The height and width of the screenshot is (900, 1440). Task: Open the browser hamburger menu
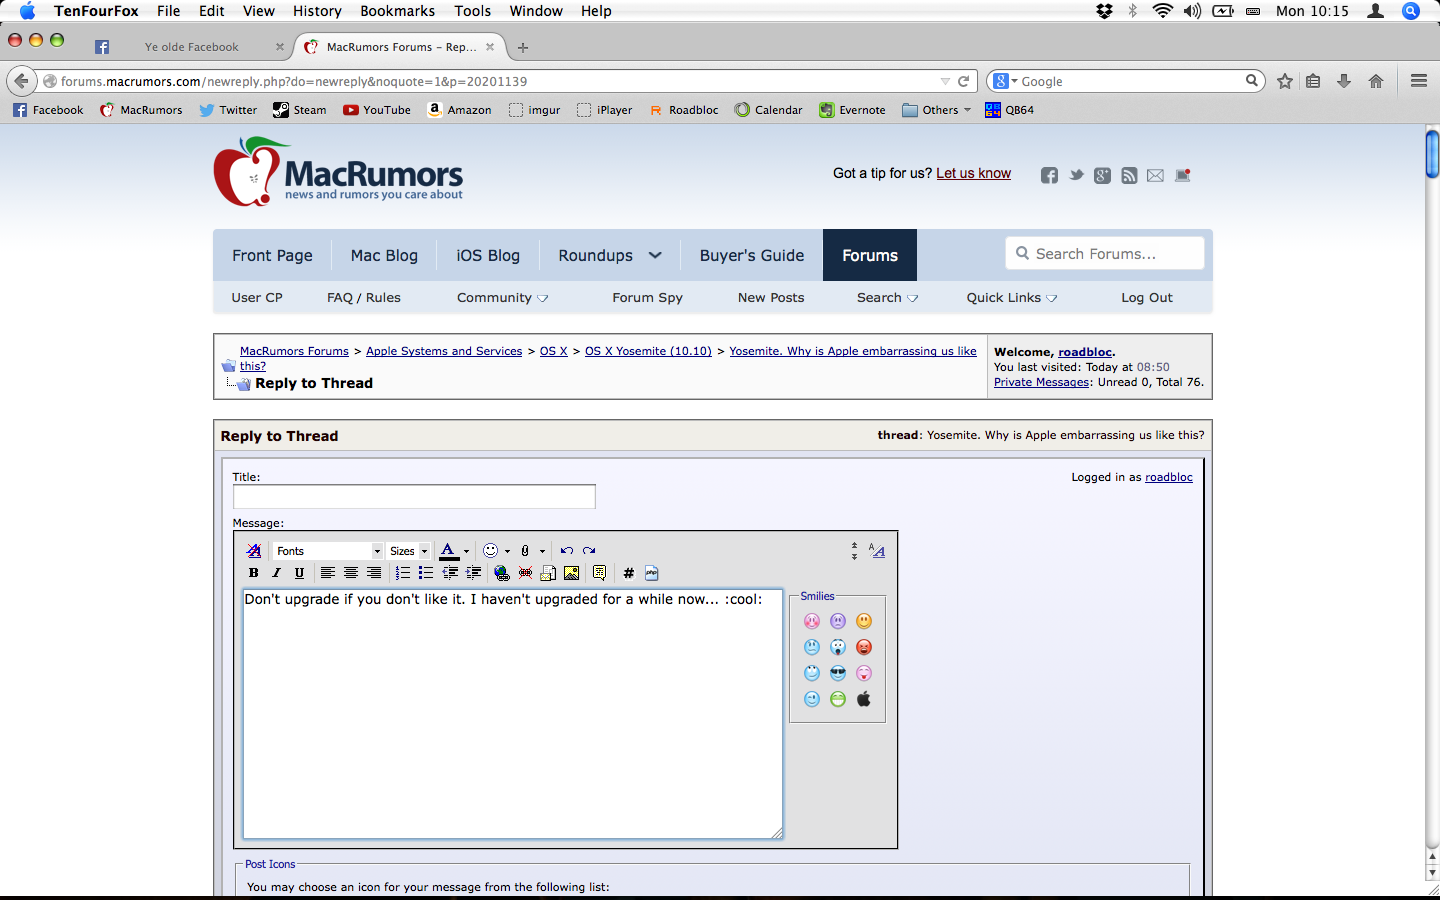(x=1419, y=81)
